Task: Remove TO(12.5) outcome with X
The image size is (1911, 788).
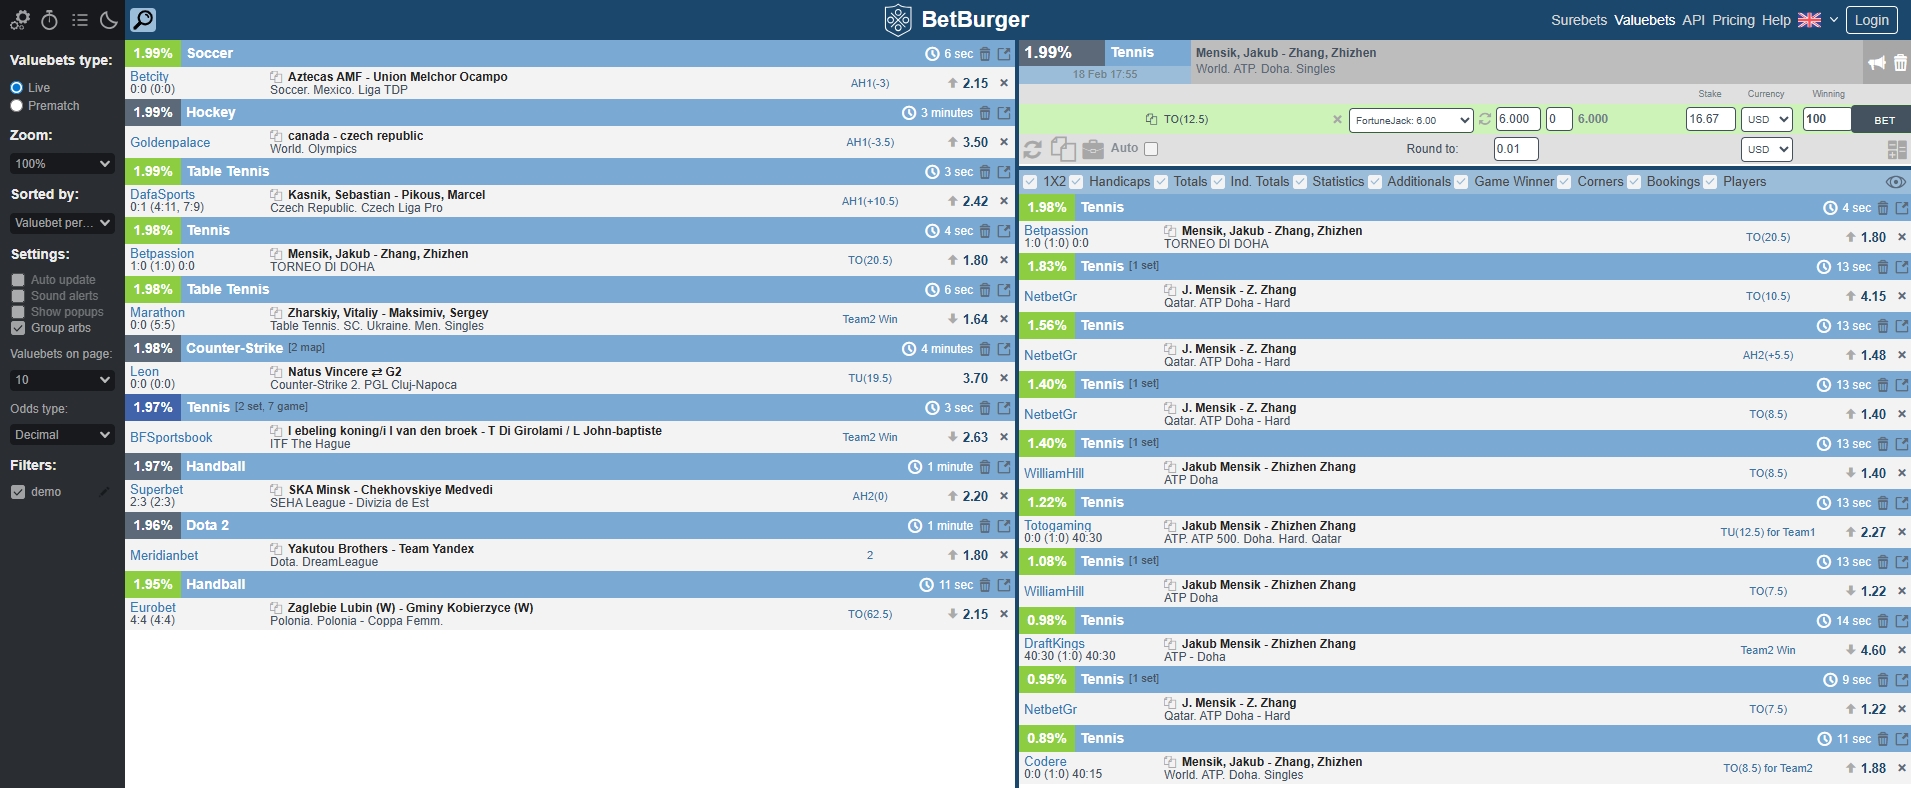Action: [x=1337, y=119]
